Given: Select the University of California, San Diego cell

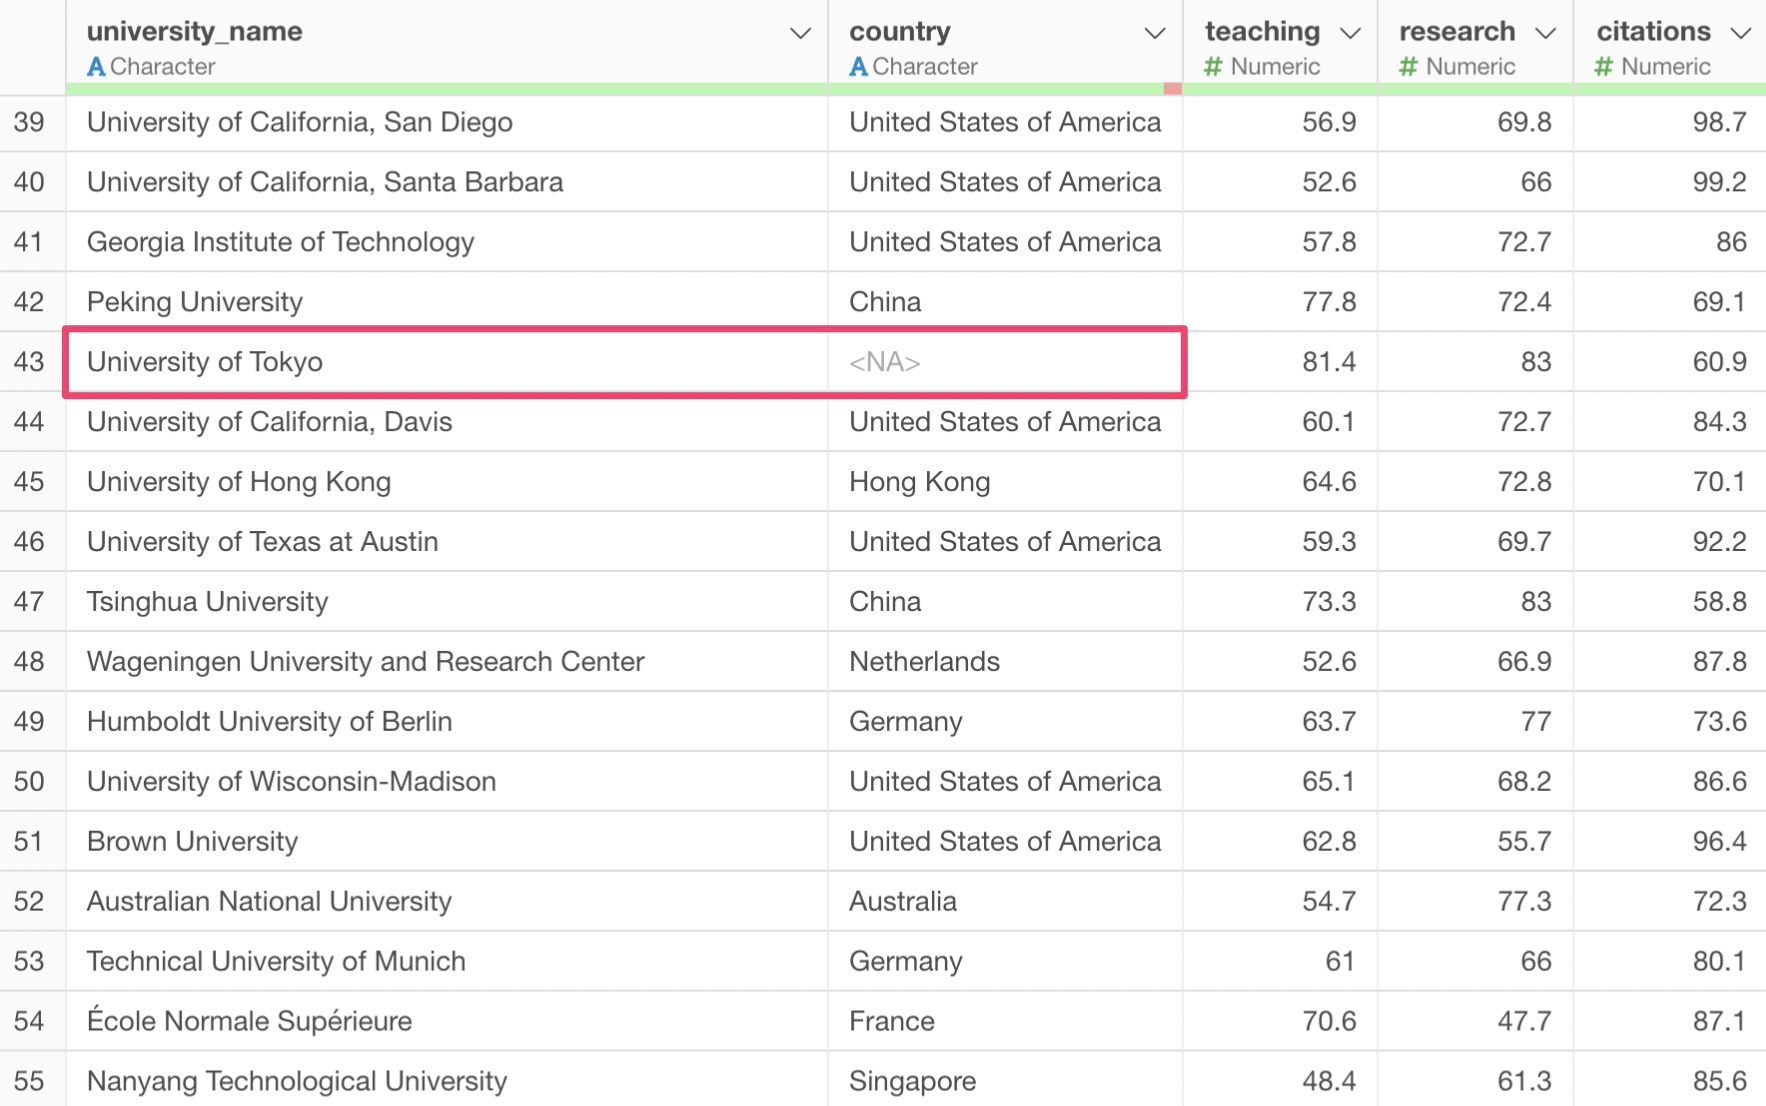Looking at the screenshot, I should pos(447,122).
